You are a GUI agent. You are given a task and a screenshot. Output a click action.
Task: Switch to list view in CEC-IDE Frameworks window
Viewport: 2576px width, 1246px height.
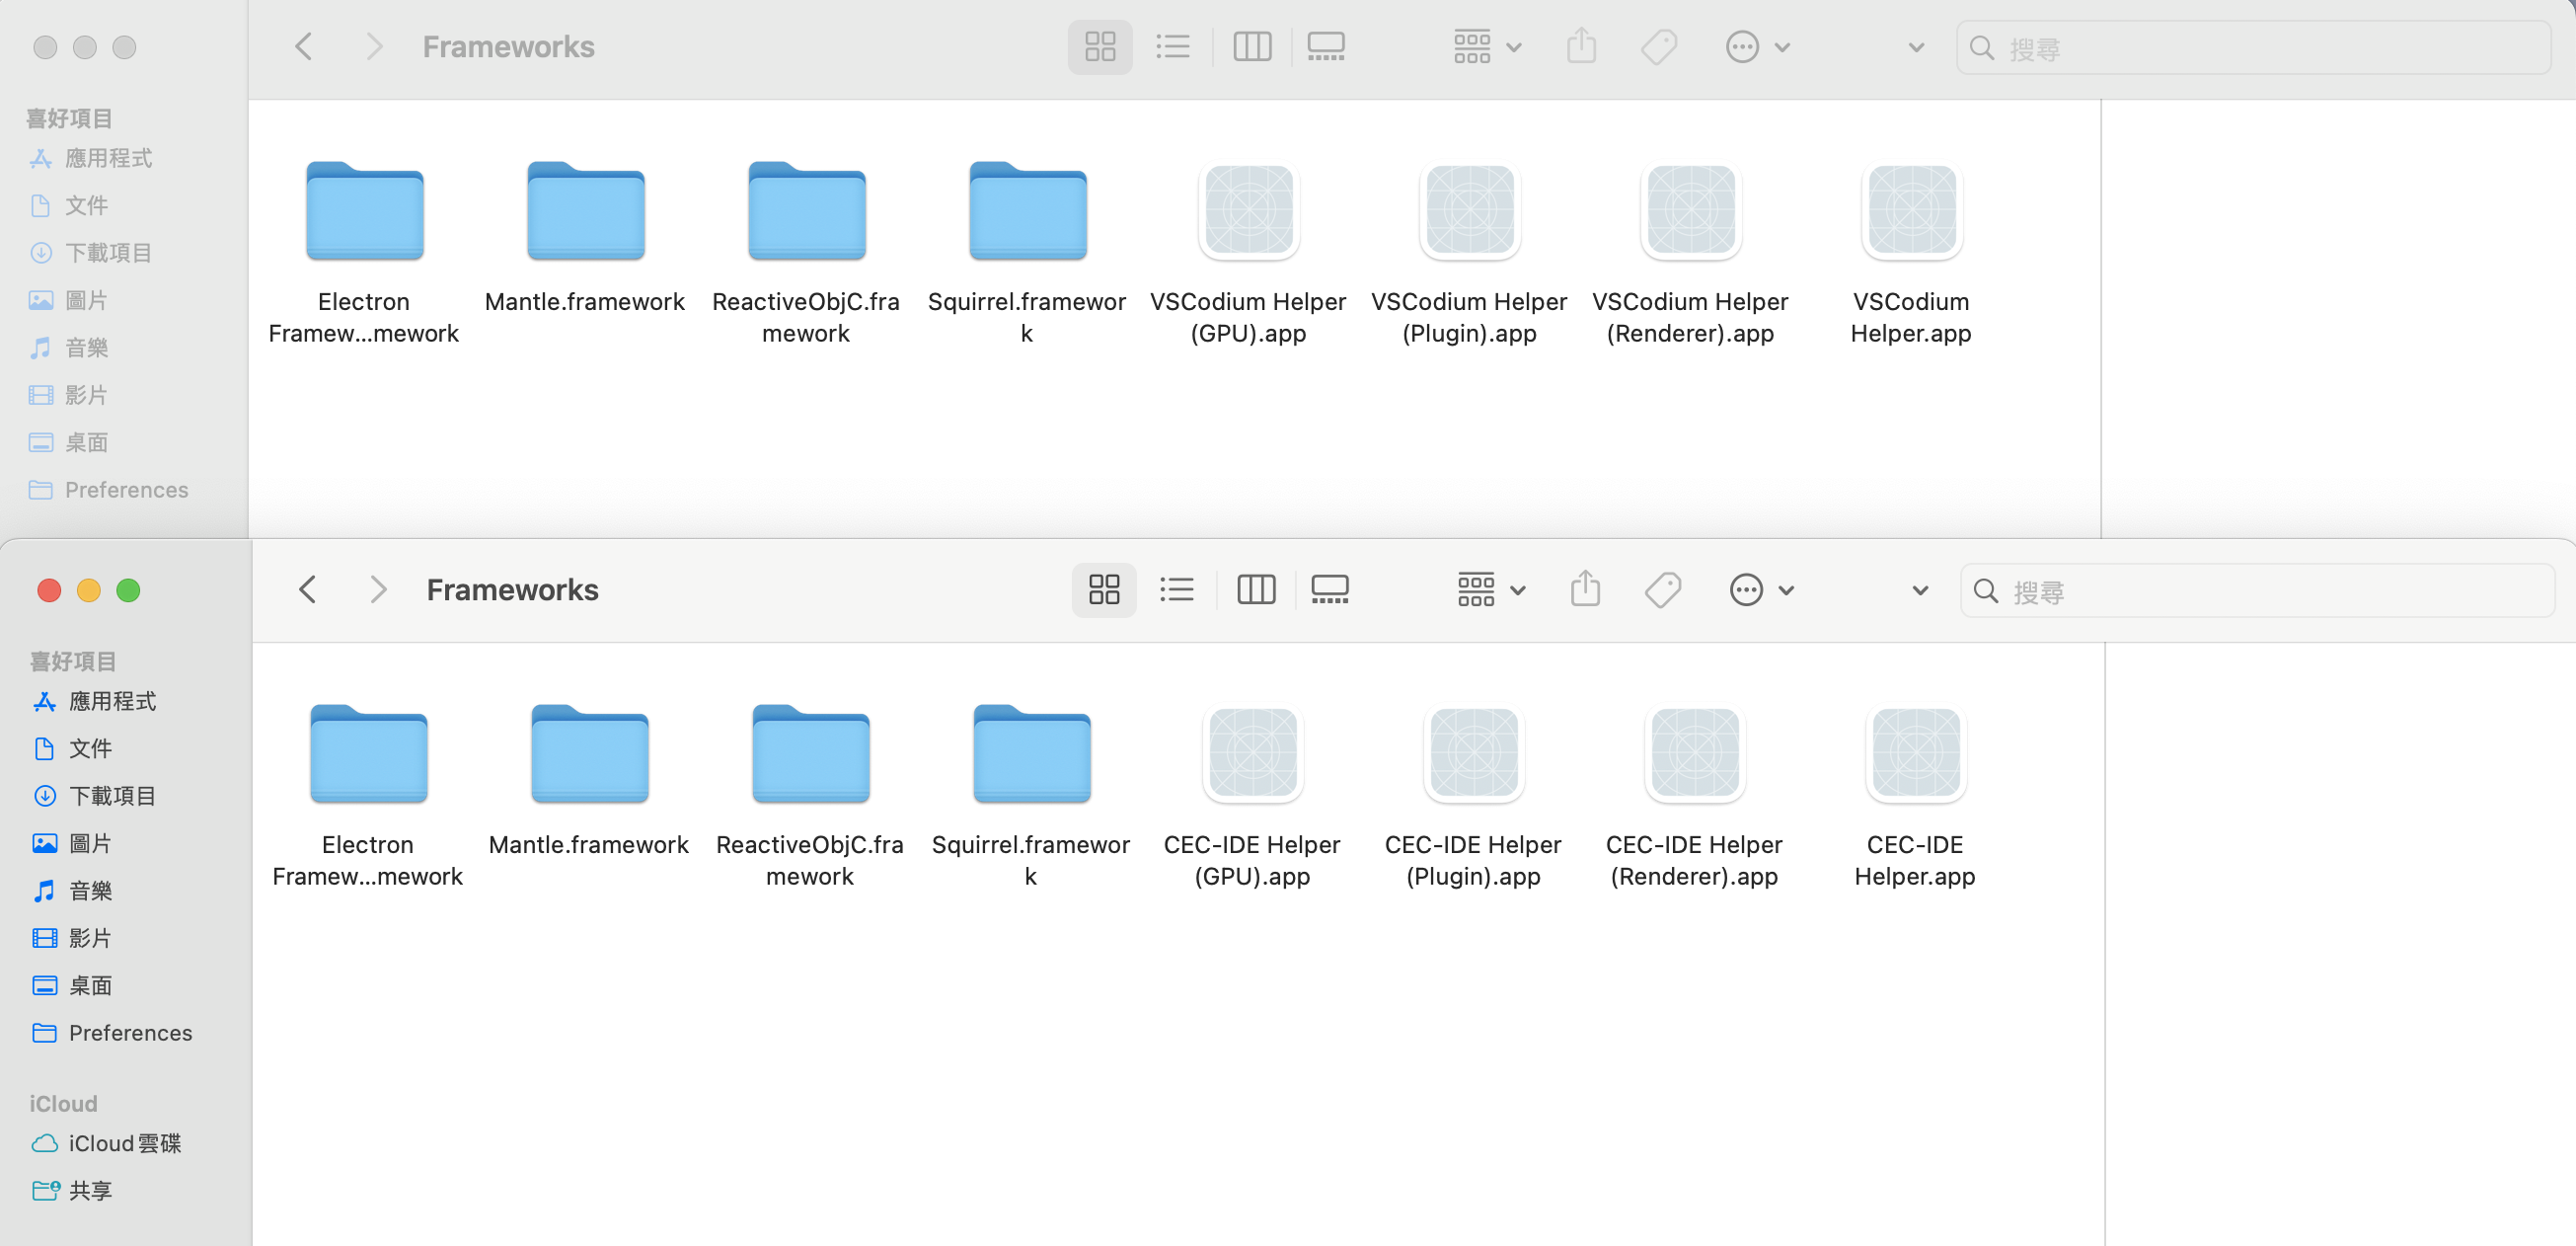point(1176,590)
